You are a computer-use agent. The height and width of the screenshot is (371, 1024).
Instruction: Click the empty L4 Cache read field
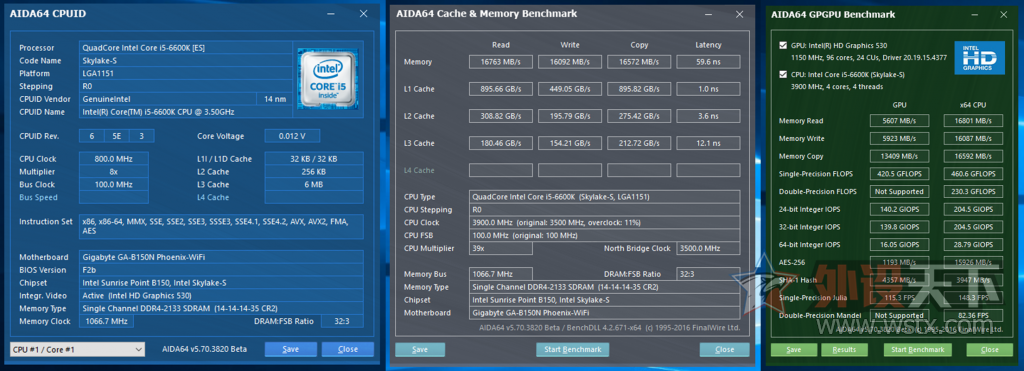click(501, 170)
